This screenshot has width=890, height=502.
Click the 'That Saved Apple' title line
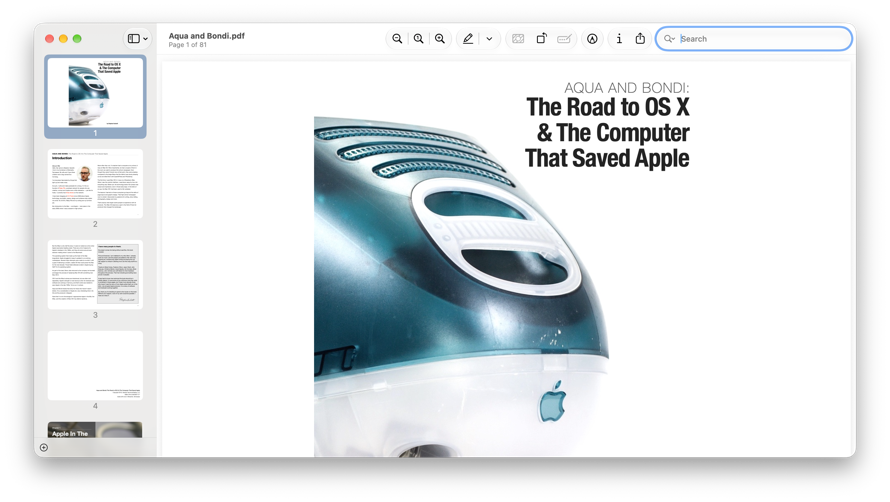607,158
